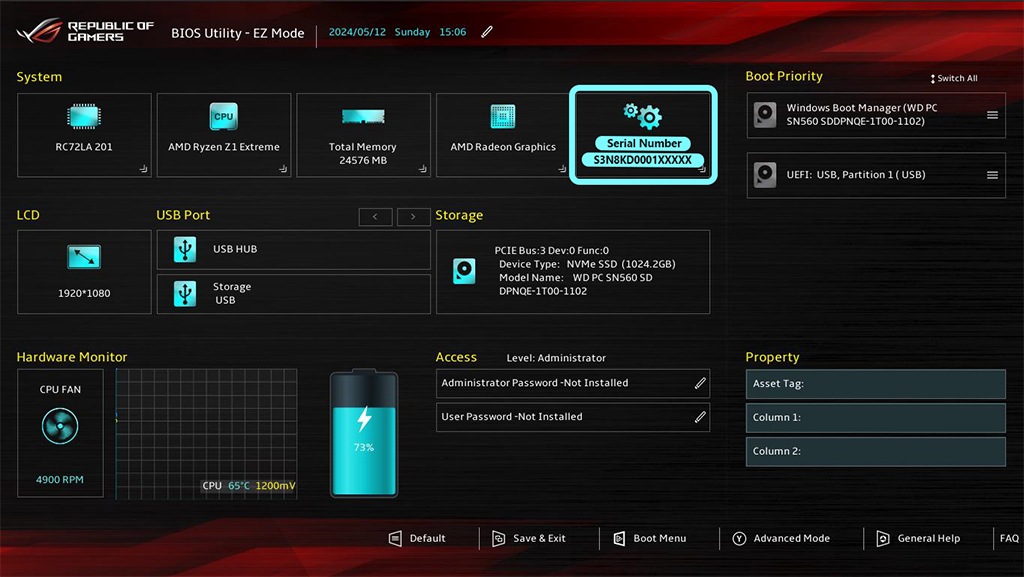Click the pencil icon to edit date and time
Viewport: 1024px width, 577px height.
click(x=487, y=32)
